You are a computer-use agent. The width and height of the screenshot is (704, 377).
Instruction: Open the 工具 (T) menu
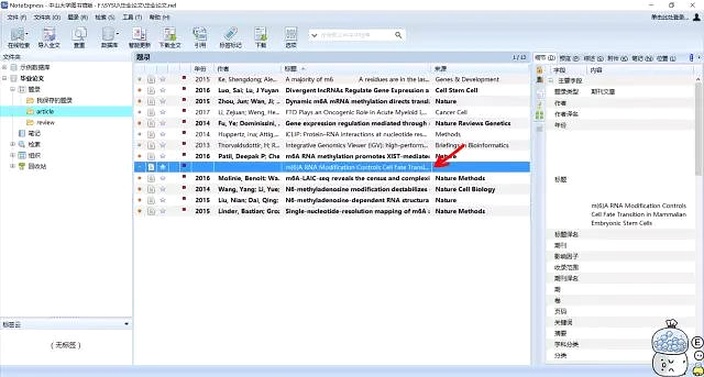(x=132, y=17)
